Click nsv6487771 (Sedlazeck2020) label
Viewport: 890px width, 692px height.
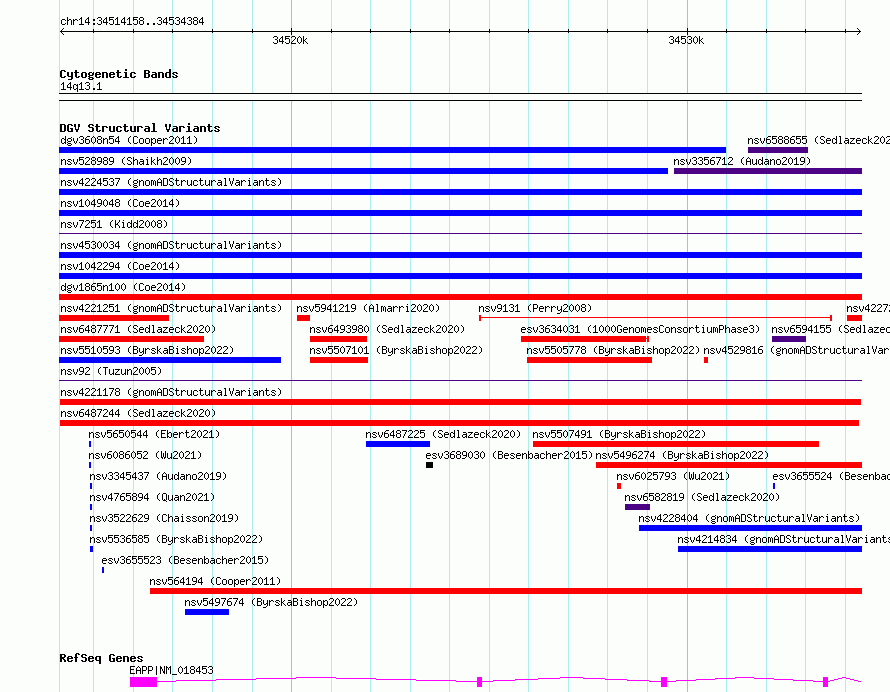click(138, 329)
